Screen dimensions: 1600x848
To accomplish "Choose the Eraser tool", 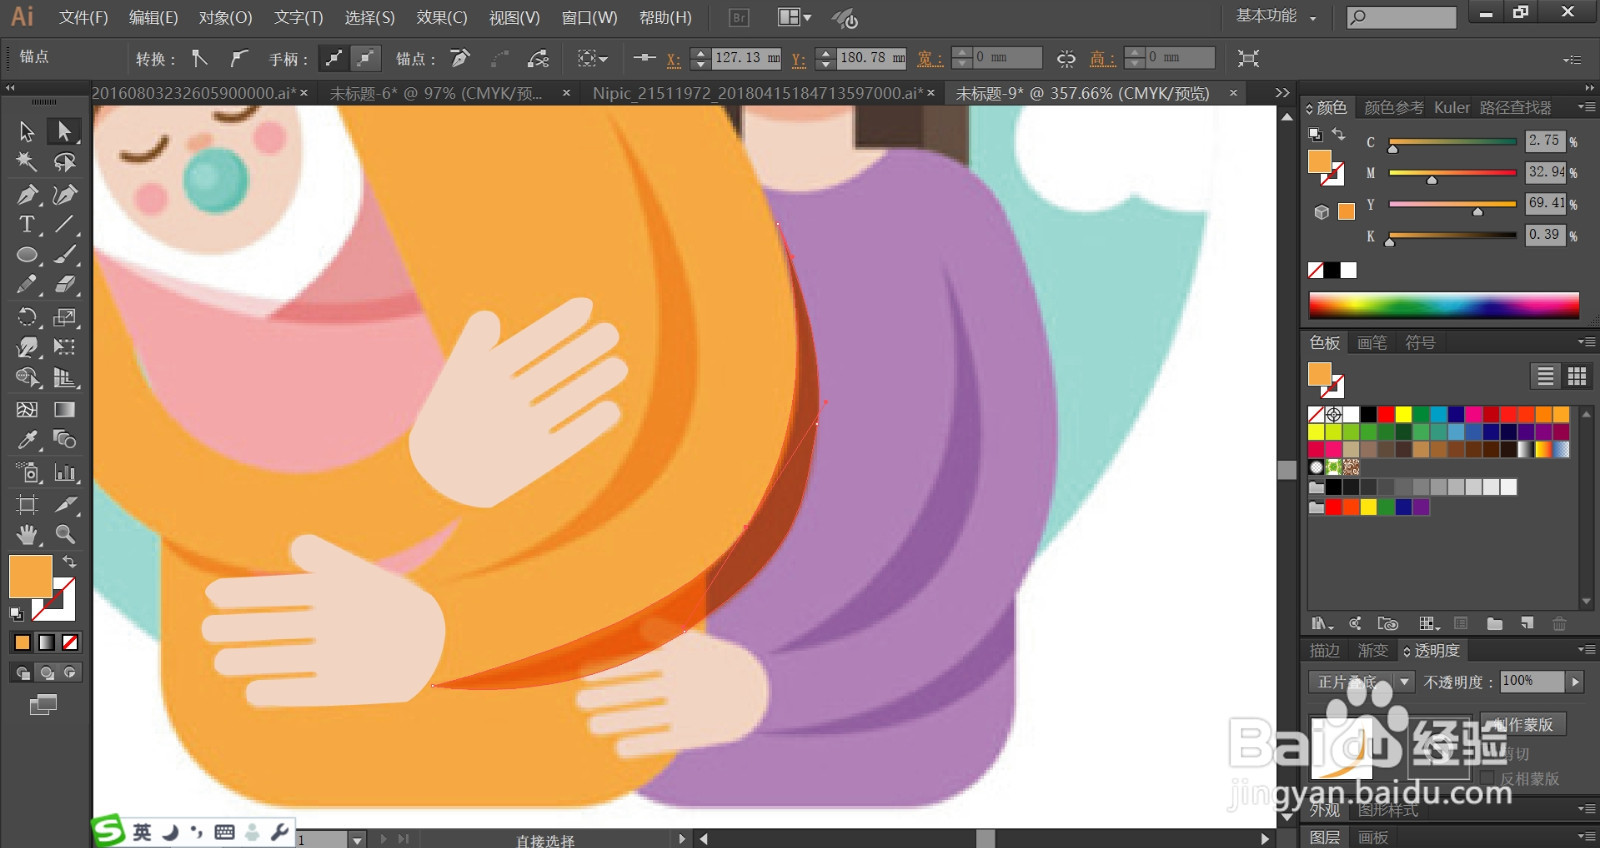I will pyautogui.click(x=64, y=285).
